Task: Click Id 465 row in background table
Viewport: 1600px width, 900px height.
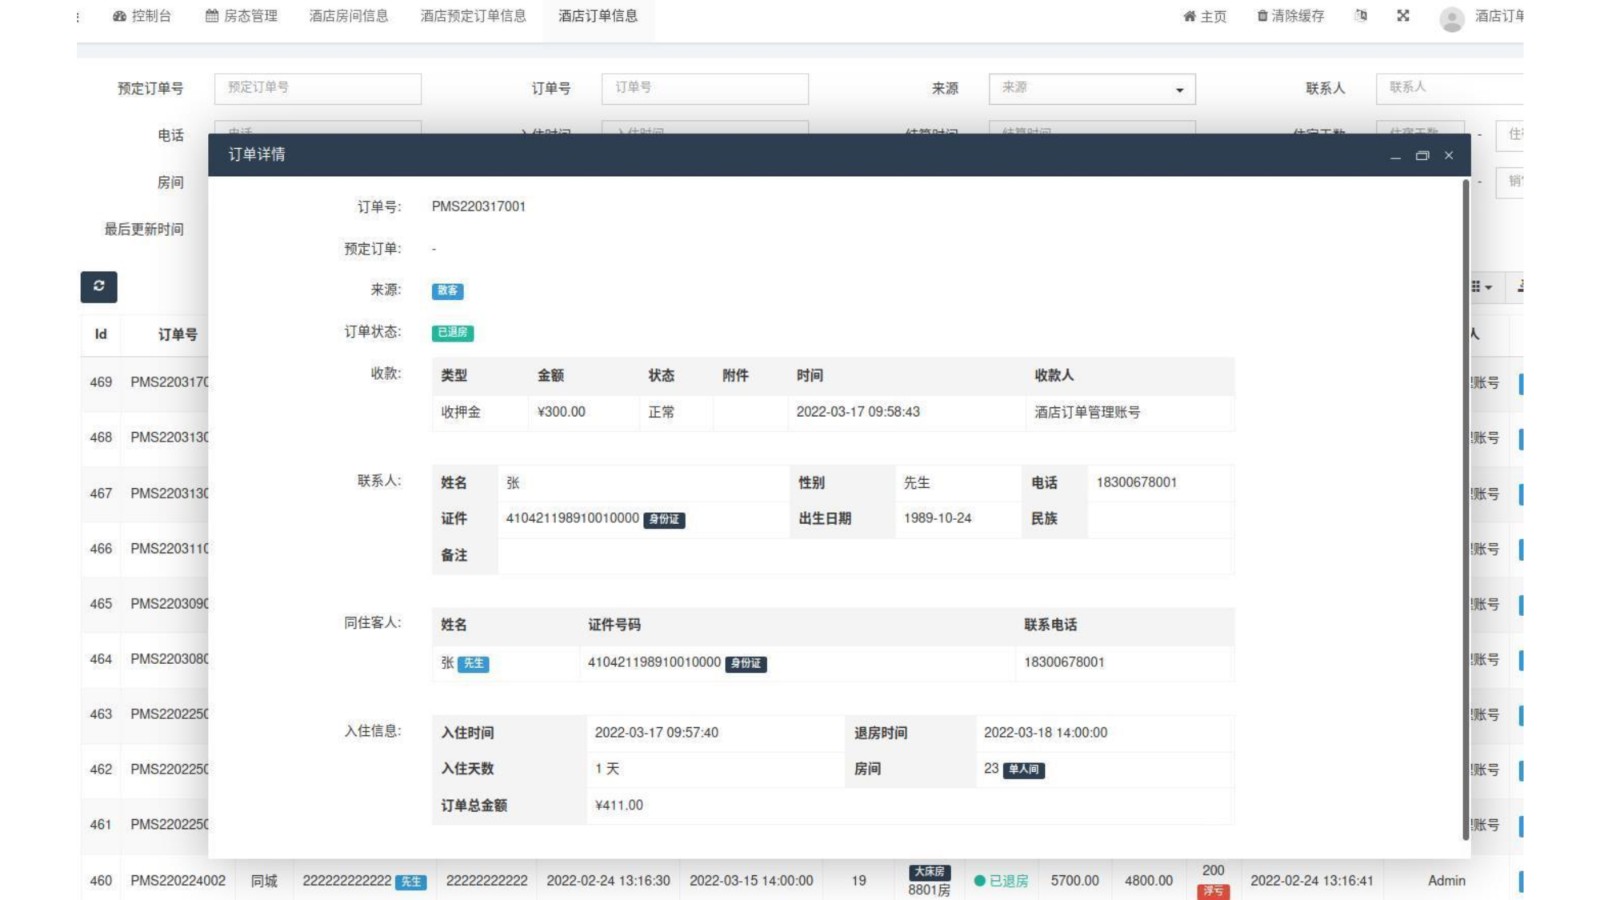Action: pyautogui.click(x=101, y=604)
